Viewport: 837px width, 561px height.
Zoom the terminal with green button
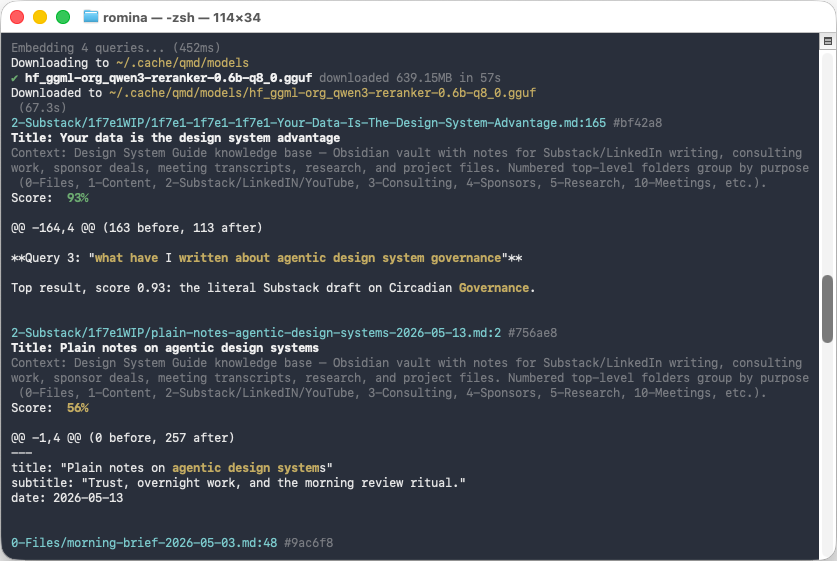click(63, 17)
